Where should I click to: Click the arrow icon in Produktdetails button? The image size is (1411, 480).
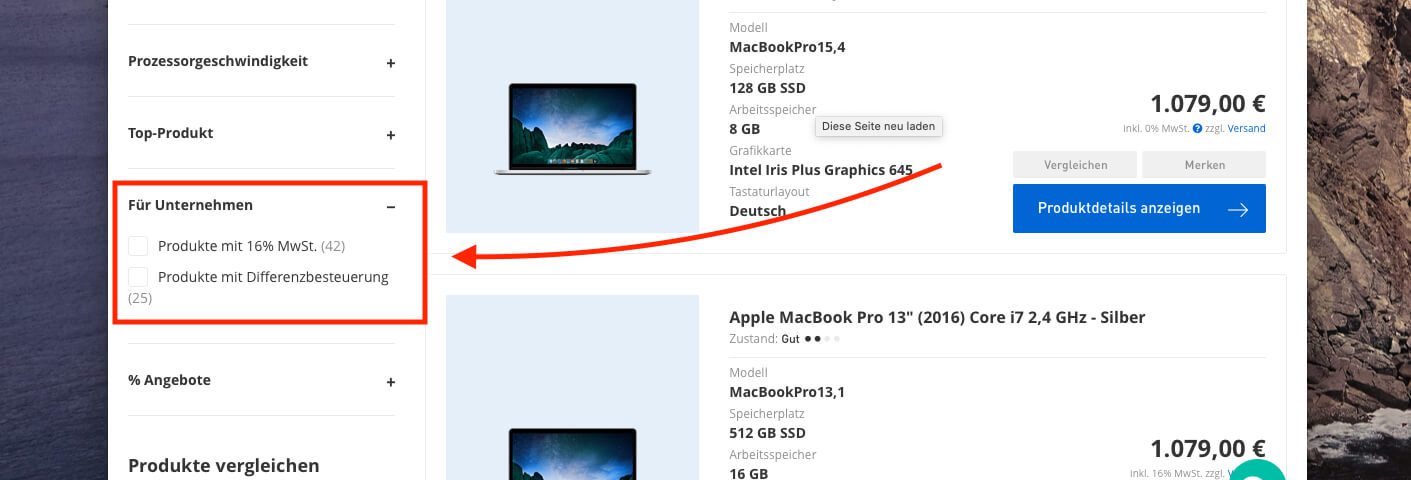pos(1238,209)
